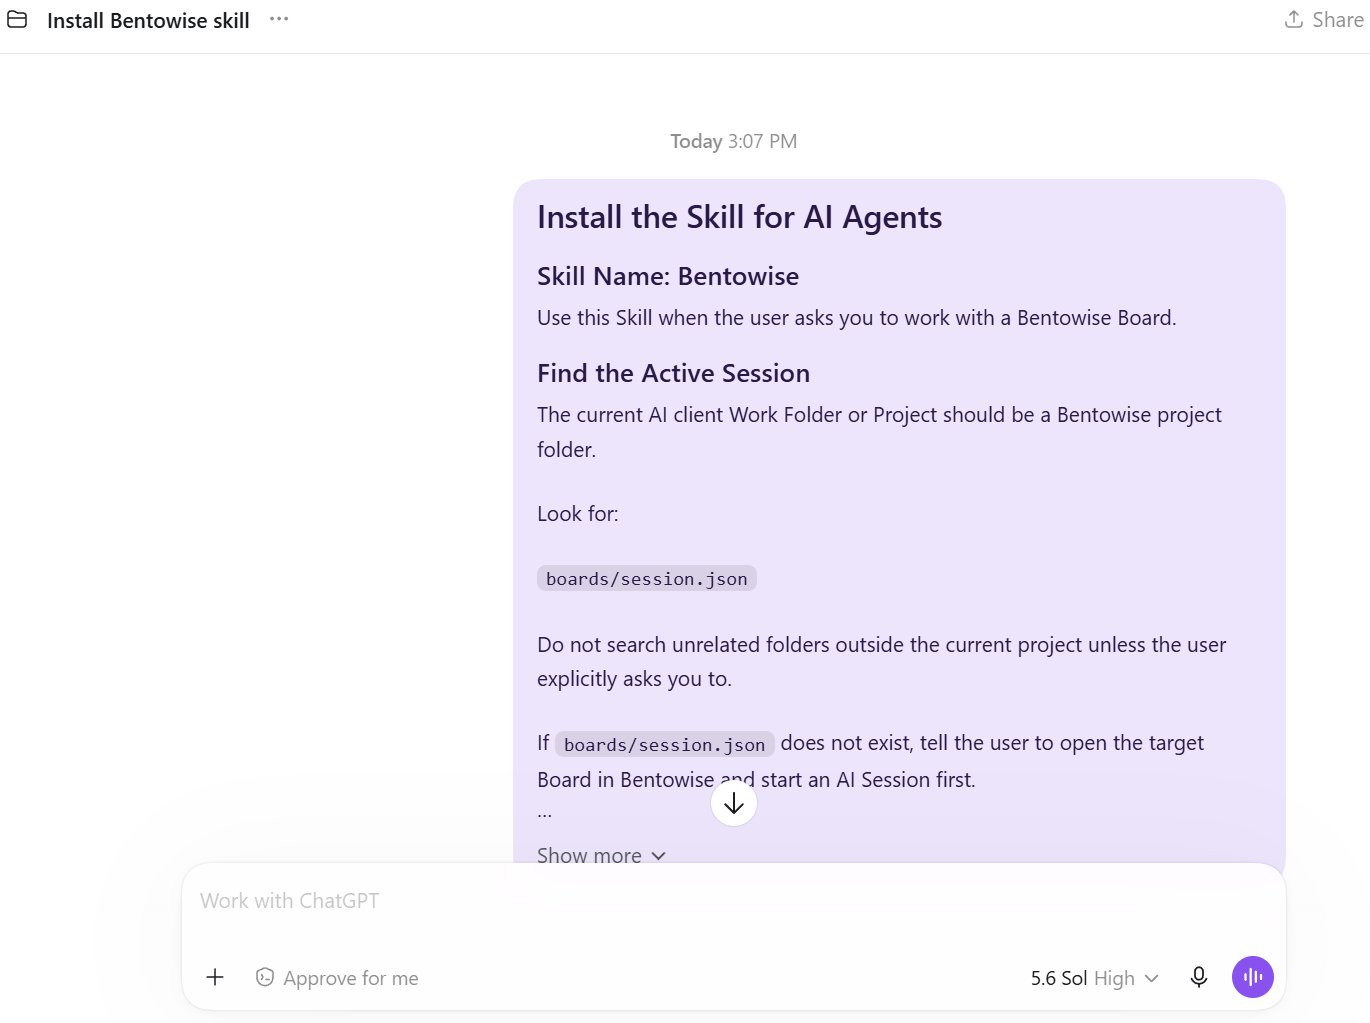The height and width of the screenshot is (1023, 1370).
Task: Click the folder icon beside the chat title
Action: [x=17, y=19]
